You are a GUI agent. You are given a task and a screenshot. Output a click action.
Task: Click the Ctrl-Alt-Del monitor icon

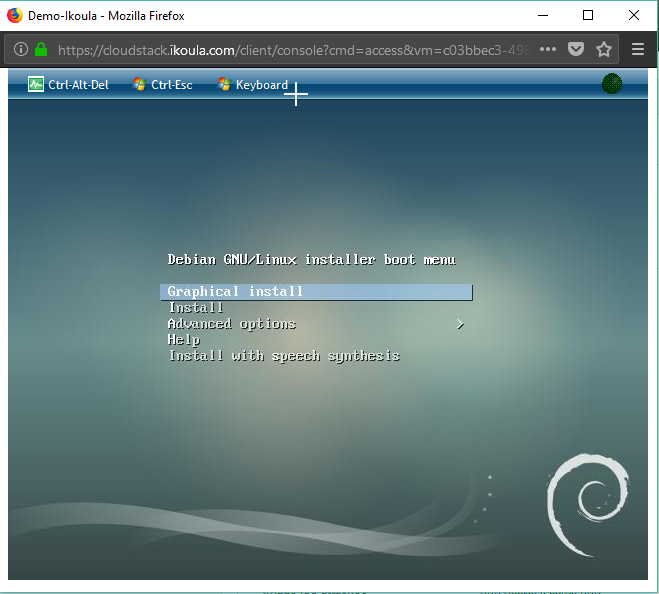tap(36, 84)
